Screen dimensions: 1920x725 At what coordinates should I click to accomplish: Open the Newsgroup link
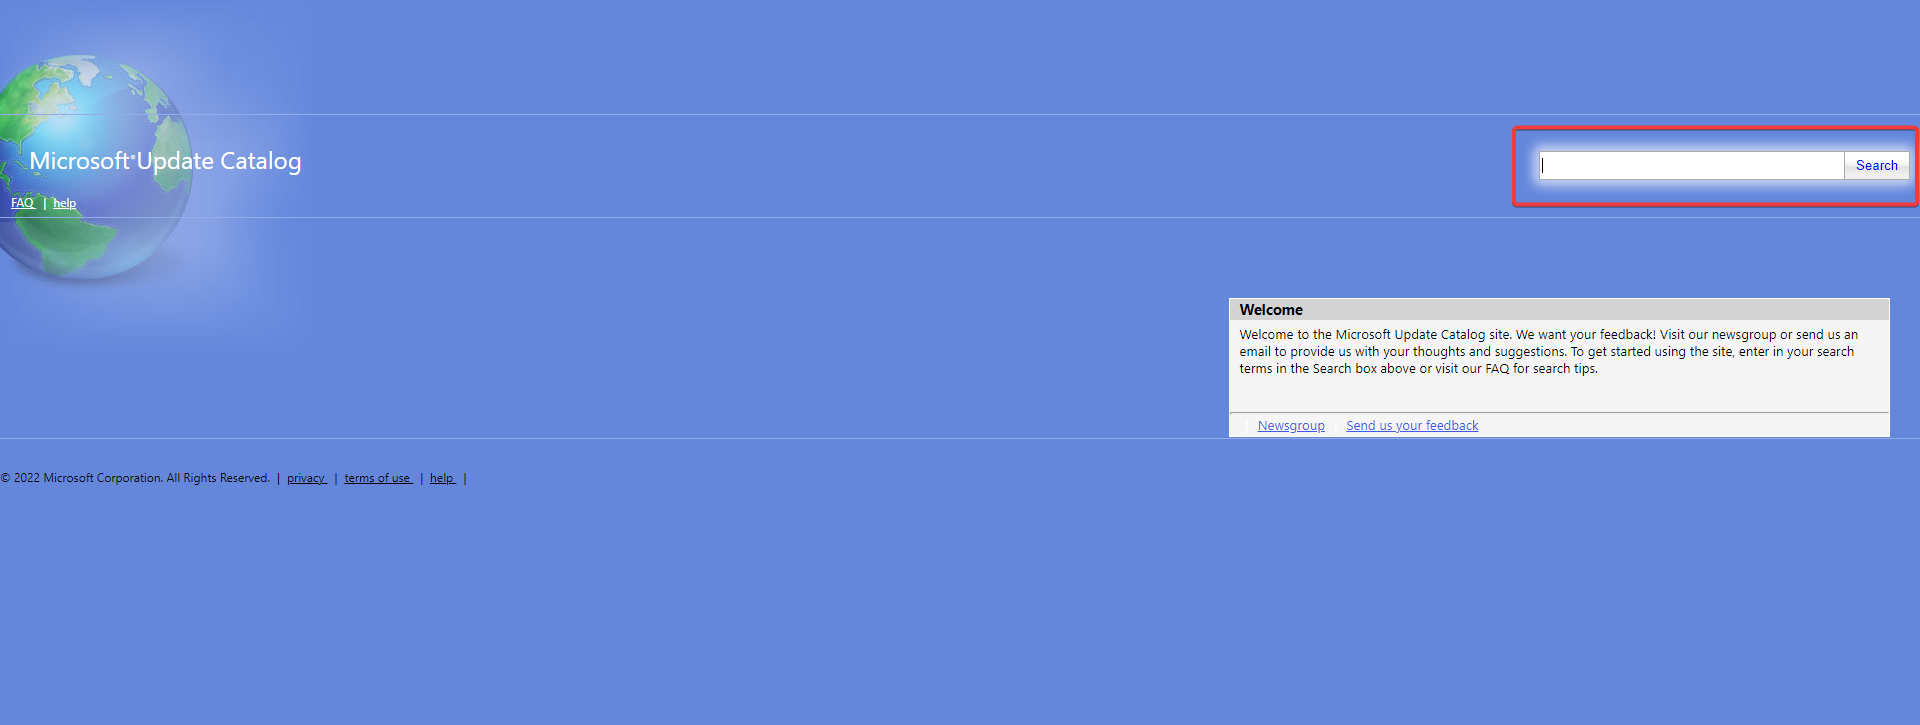point(1291,426)
